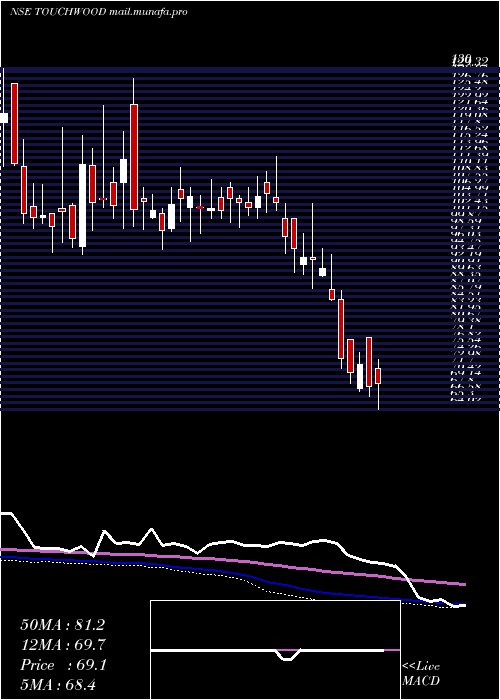
Task: Click the '12MA : 69.7' readout
Action: 63,645
